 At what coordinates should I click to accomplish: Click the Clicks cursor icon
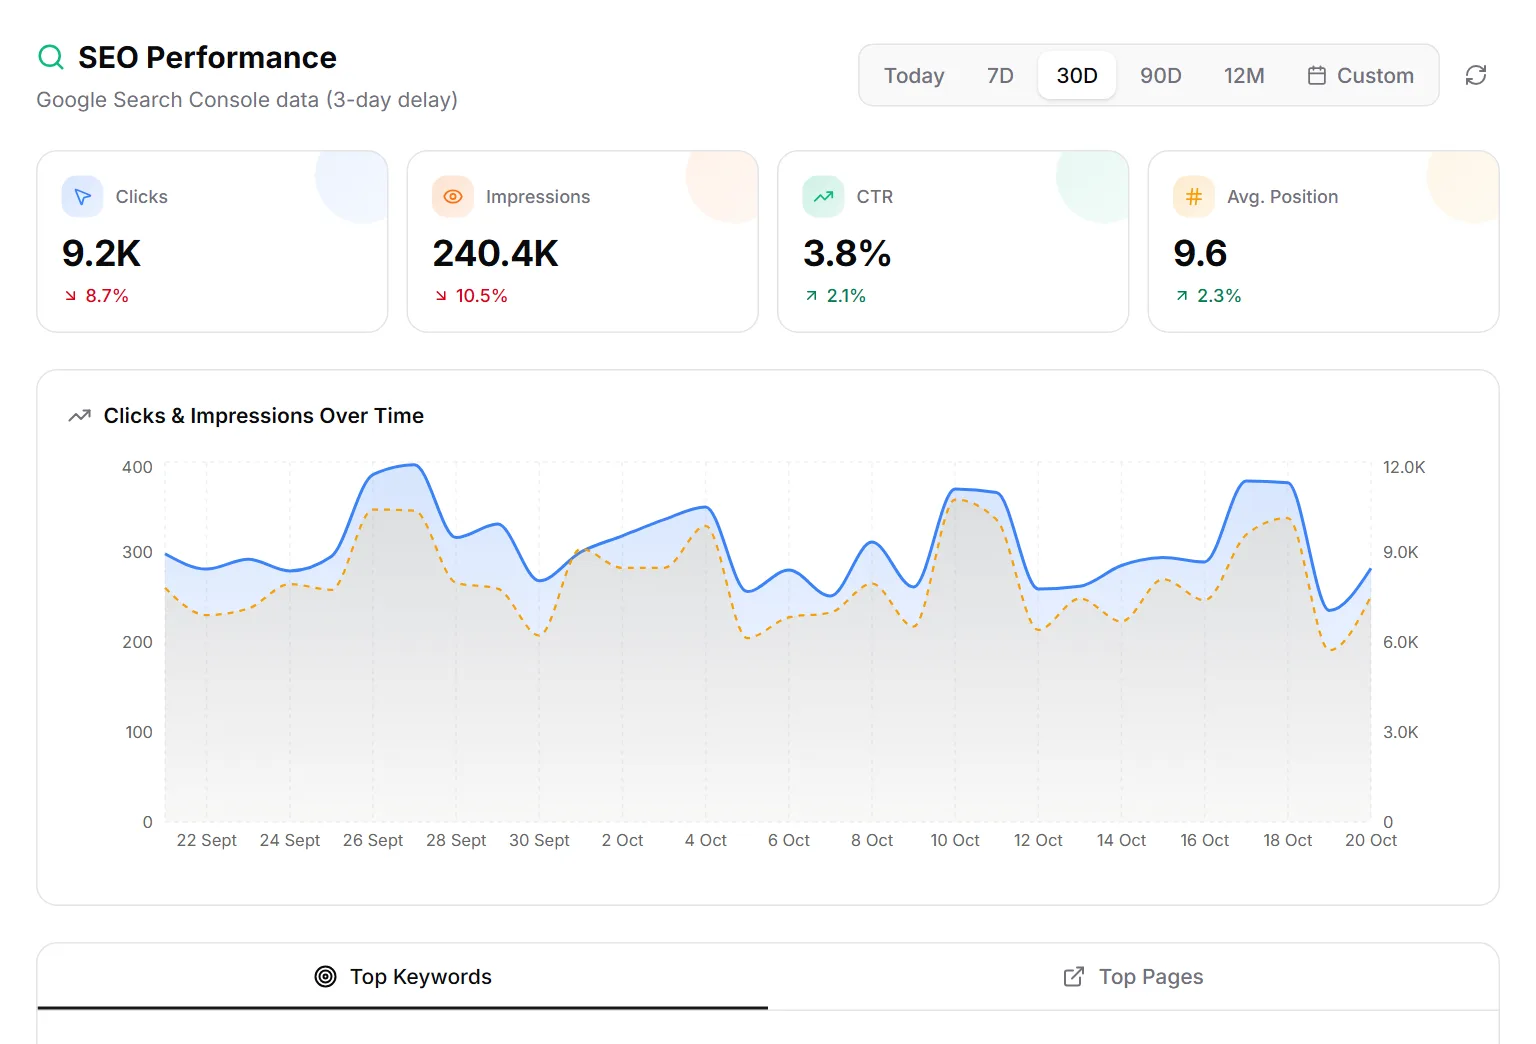tap(82, 197)
